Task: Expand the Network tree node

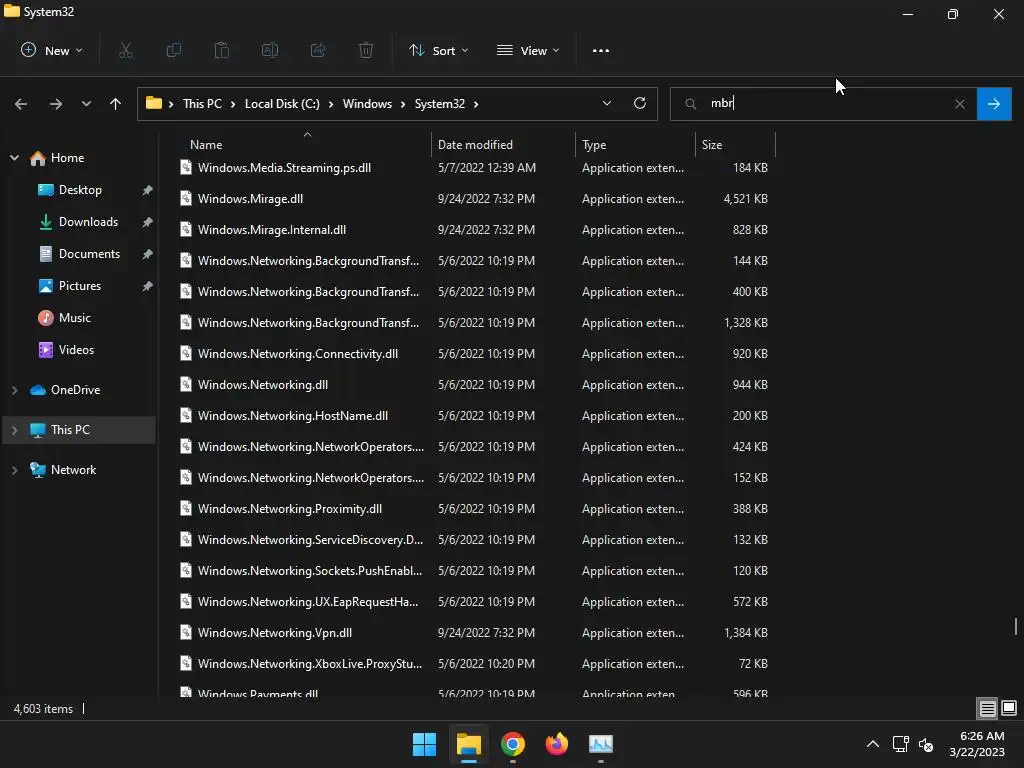Action: tap(14, 470)
